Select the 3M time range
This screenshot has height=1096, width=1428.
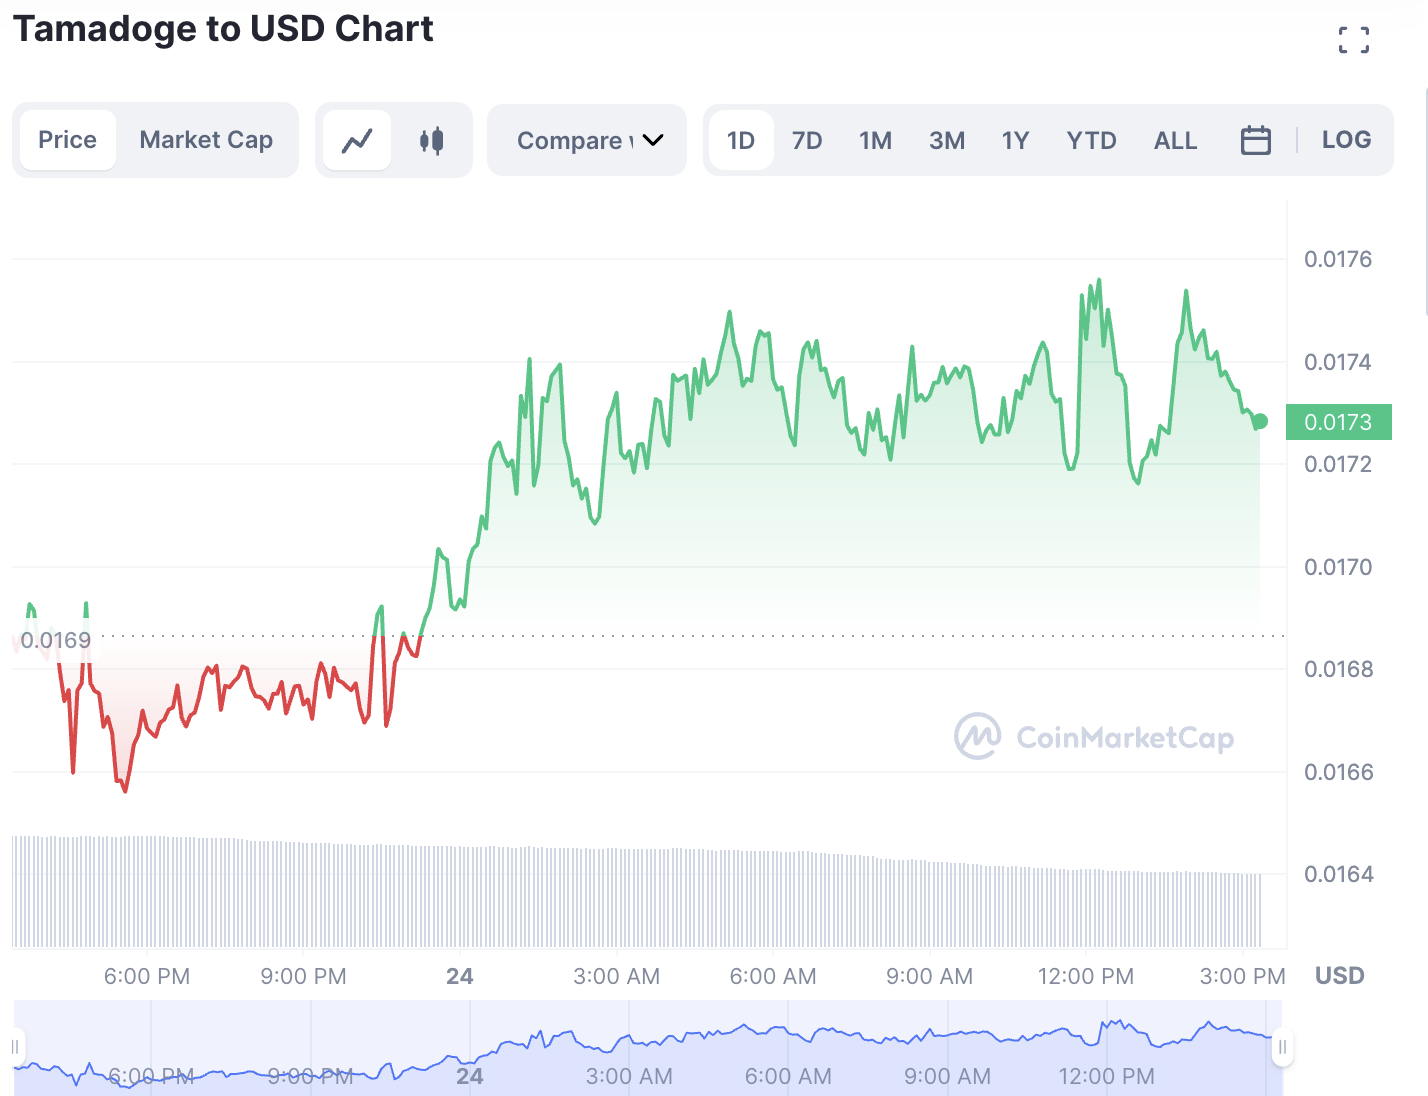(x=947, y=140)
